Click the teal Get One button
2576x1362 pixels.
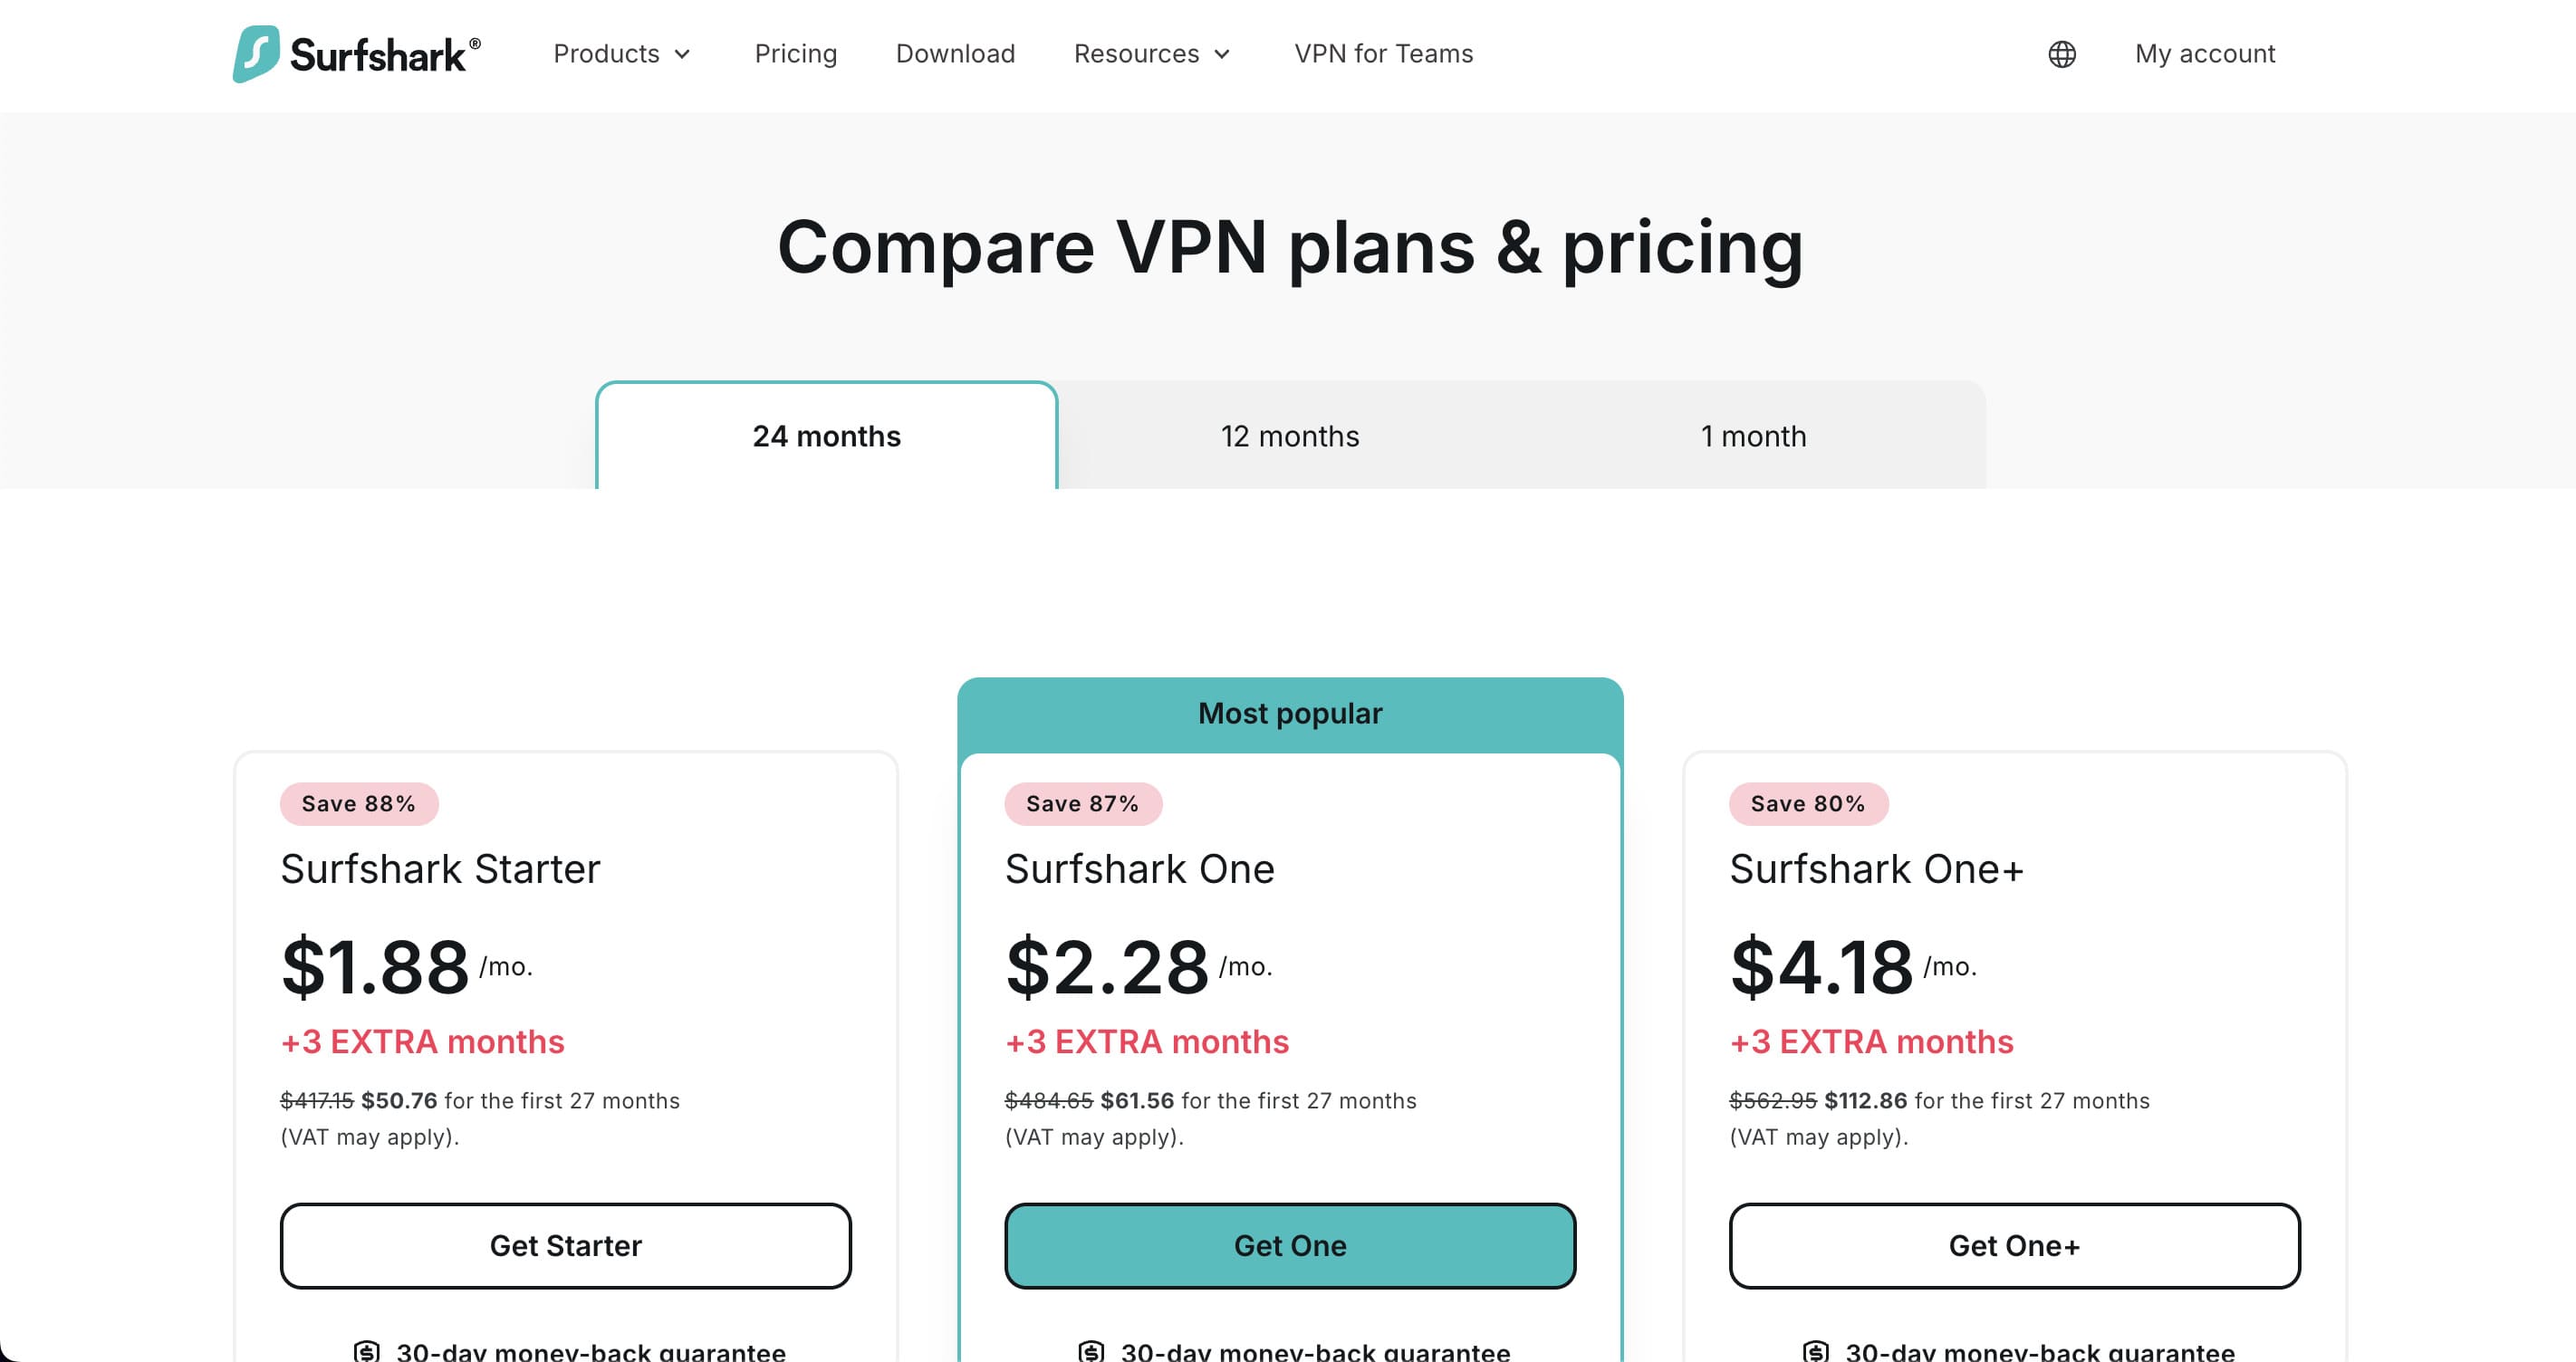(1290, 1246)
